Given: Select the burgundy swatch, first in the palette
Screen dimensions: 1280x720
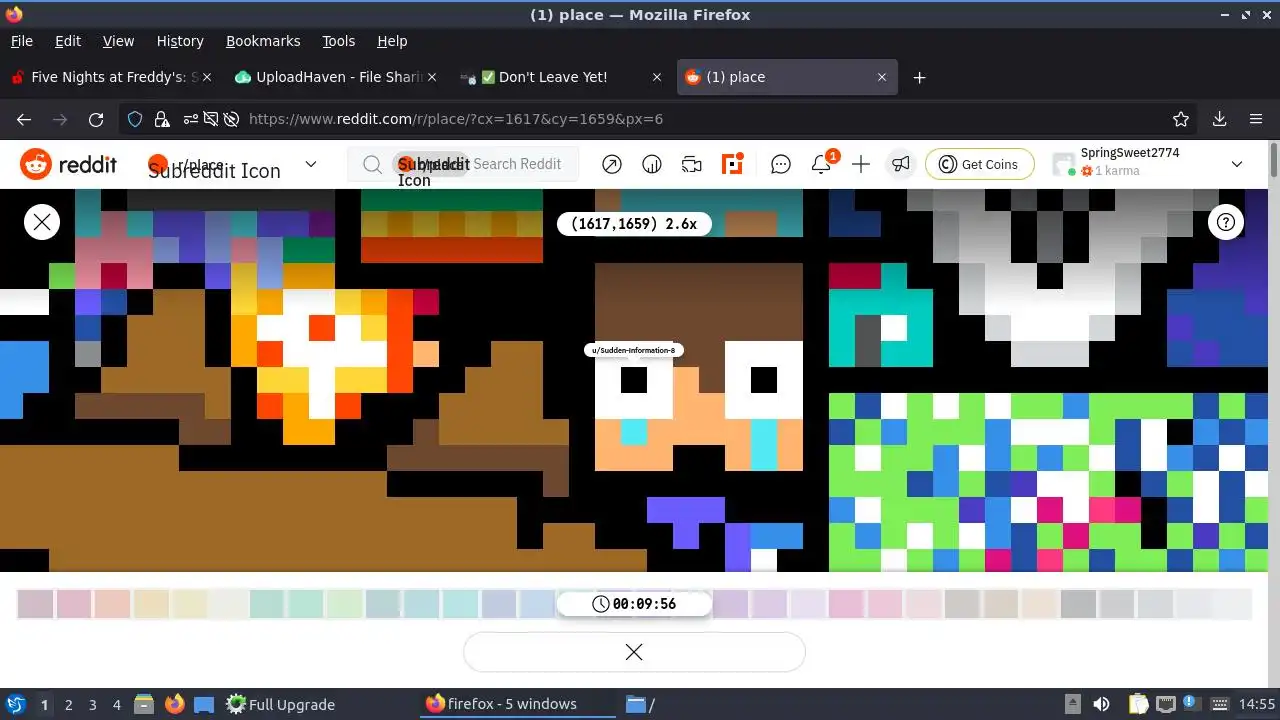Looking at the screenshot, I should [x=35, y=604].
